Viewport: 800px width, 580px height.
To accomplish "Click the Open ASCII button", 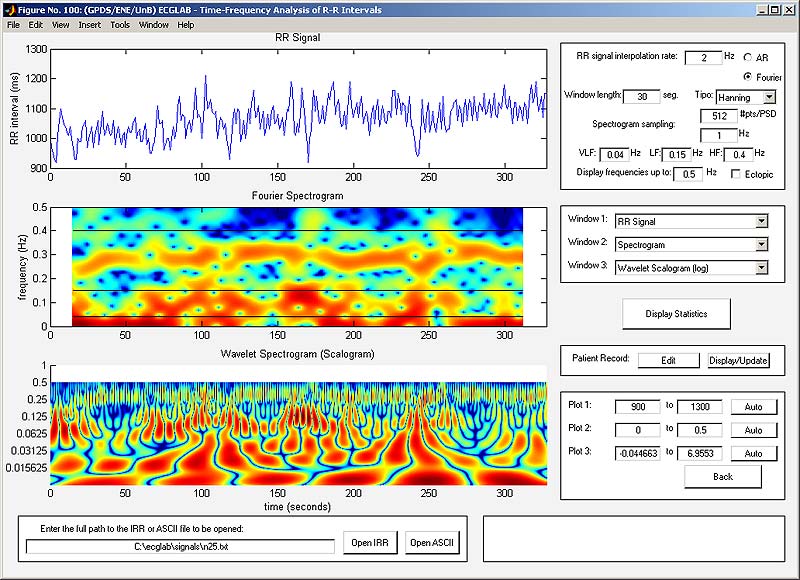I will [432, 543].
